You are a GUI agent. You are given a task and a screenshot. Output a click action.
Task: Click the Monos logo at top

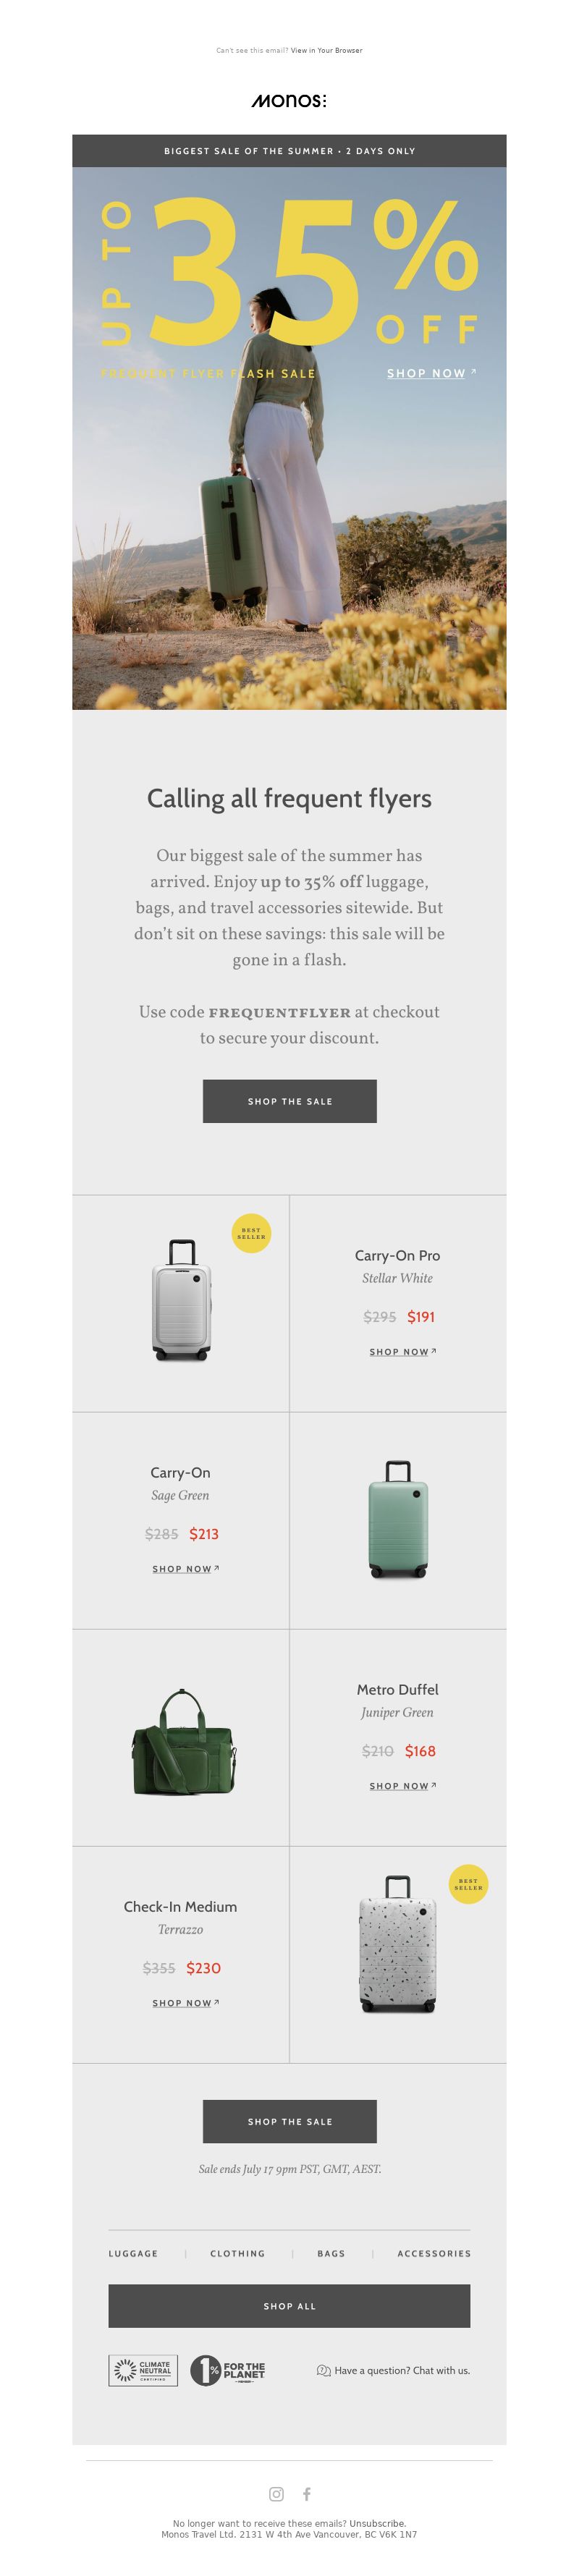(x=289, y=100)
